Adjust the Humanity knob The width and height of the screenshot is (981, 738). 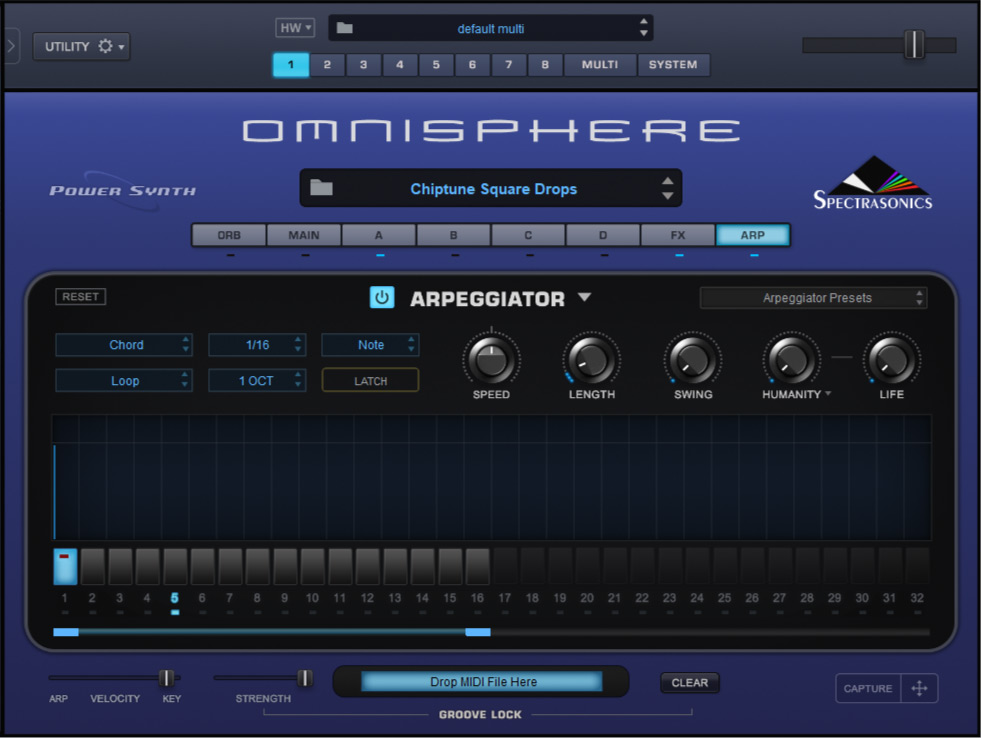coord(791,361)
